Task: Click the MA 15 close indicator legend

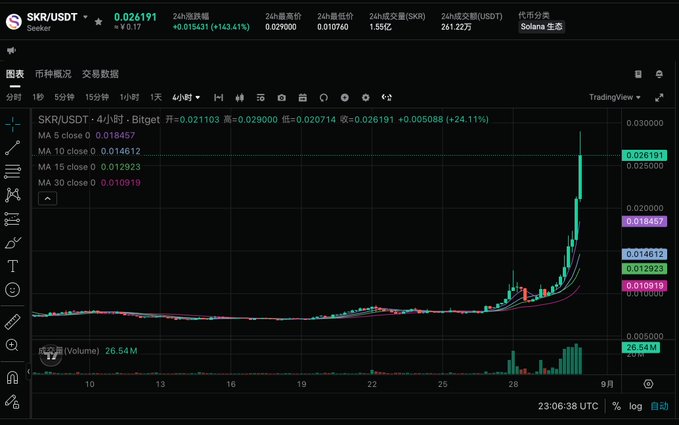Action: click(x=89, y=167)
